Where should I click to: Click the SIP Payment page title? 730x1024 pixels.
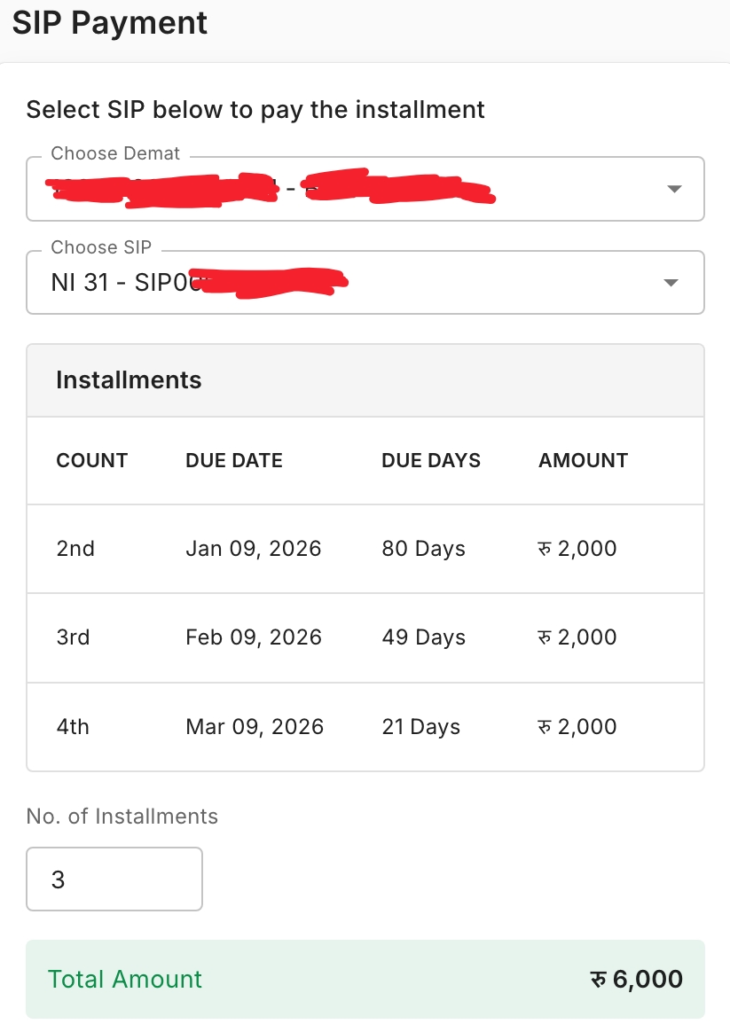110,24
